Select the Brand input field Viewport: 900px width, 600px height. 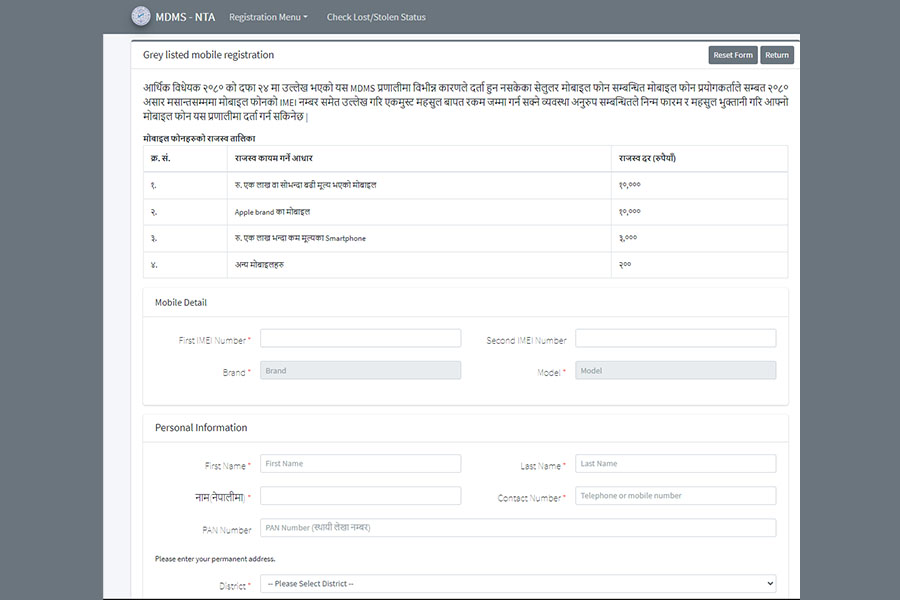360,369
